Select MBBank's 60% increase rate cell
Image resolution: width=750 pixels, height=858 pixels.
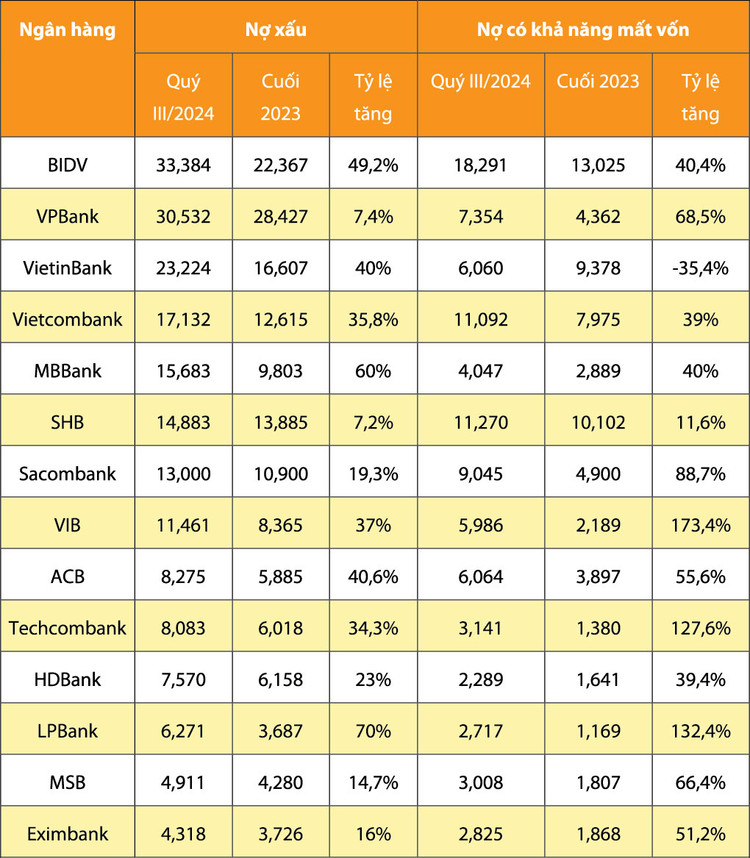374,371
